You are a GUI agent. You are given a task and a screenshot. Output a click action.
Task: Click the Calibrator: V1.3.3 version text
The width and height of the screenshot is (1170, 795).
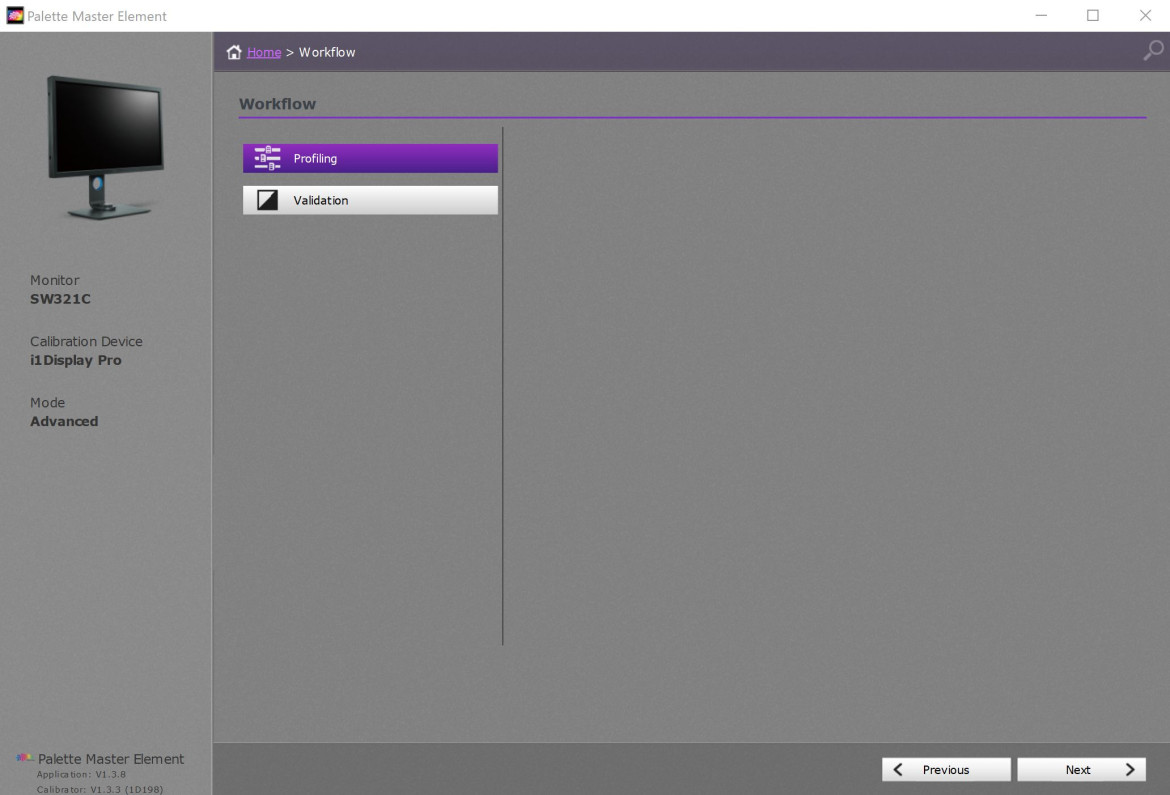(x=100, y=789)
